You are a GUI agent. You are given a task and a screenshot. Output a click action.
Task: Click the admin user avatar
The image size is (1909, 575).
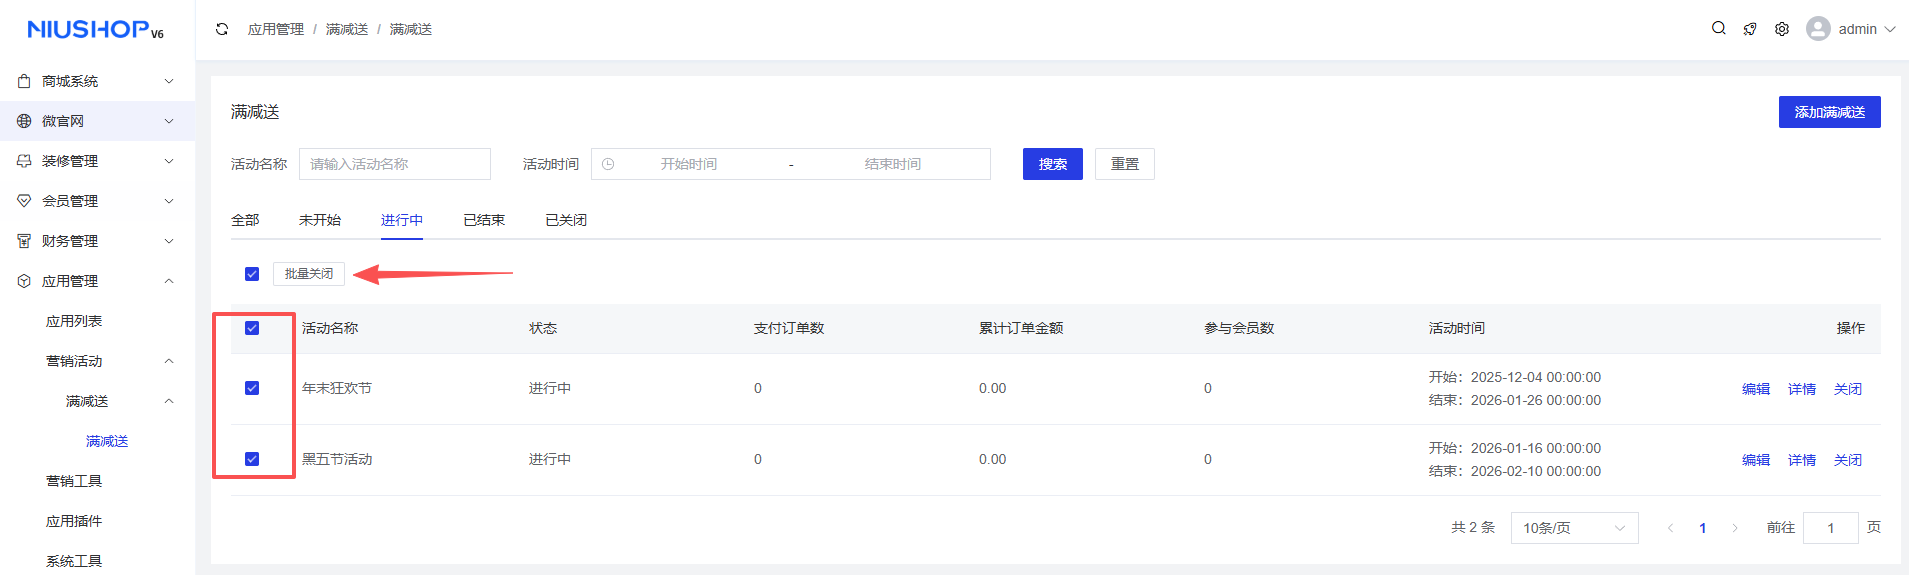click(1818, 29)
